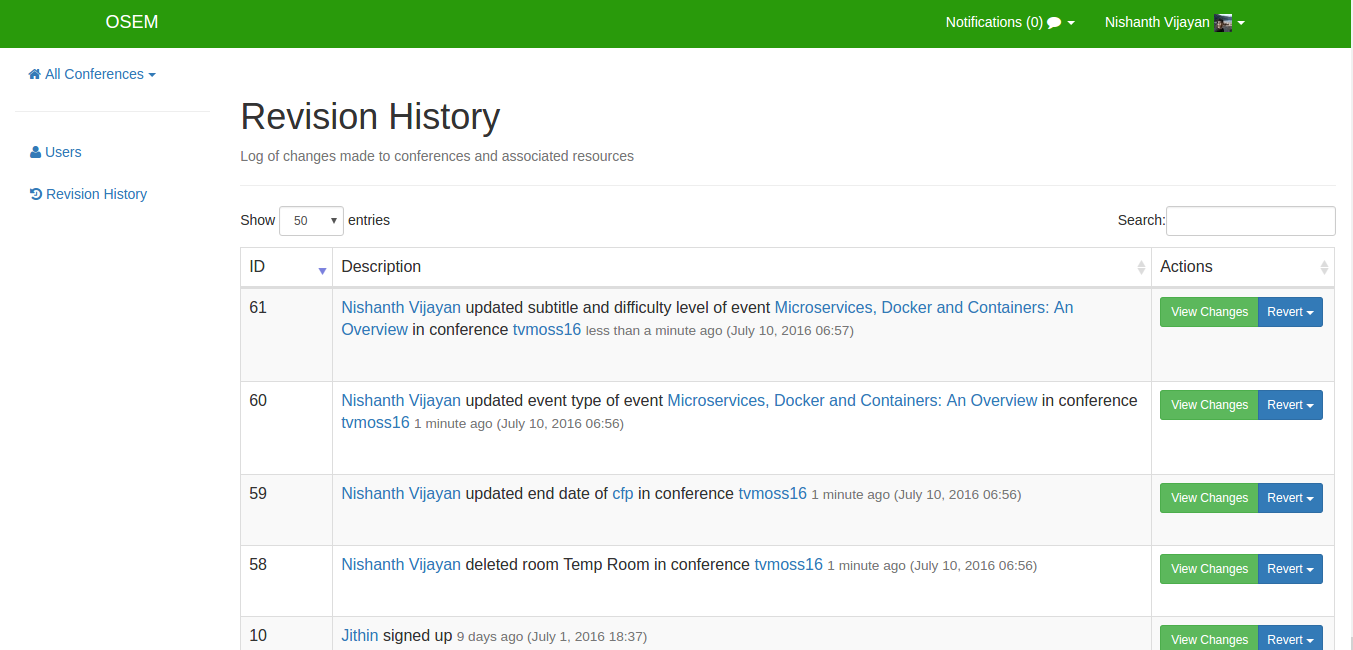Click the user icon next to Users
1353x650 pixels.
36,152
